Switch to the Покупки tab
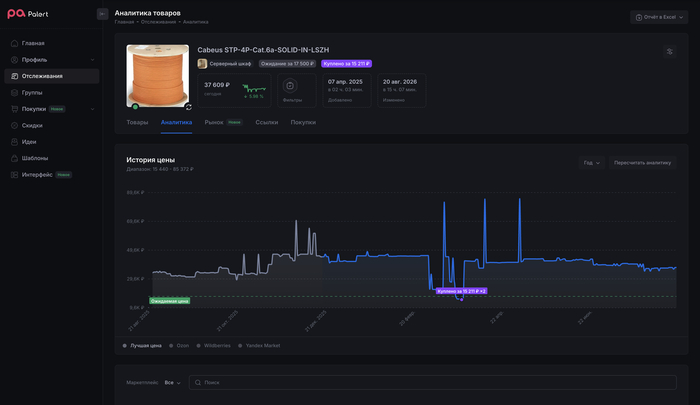 pyautogui.click(x=303, y=122)
